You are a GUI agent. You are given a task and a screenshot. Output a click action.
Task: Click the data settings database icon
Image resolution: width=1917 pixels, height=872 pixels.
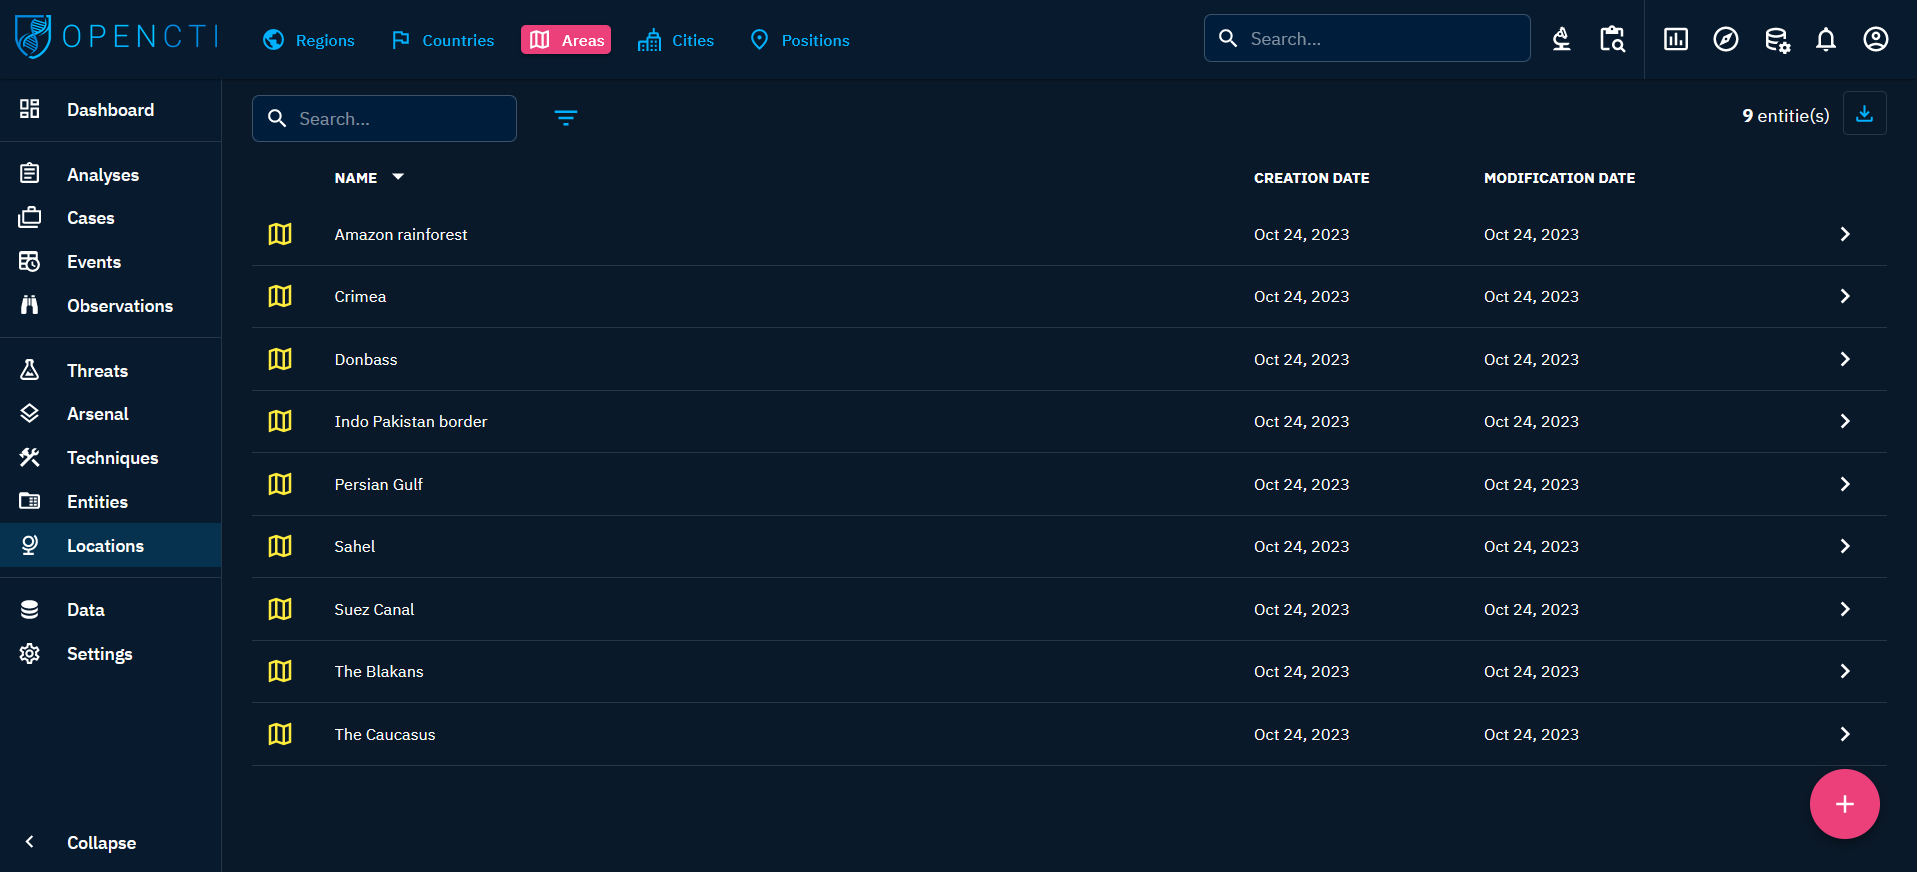[1776, 40]
